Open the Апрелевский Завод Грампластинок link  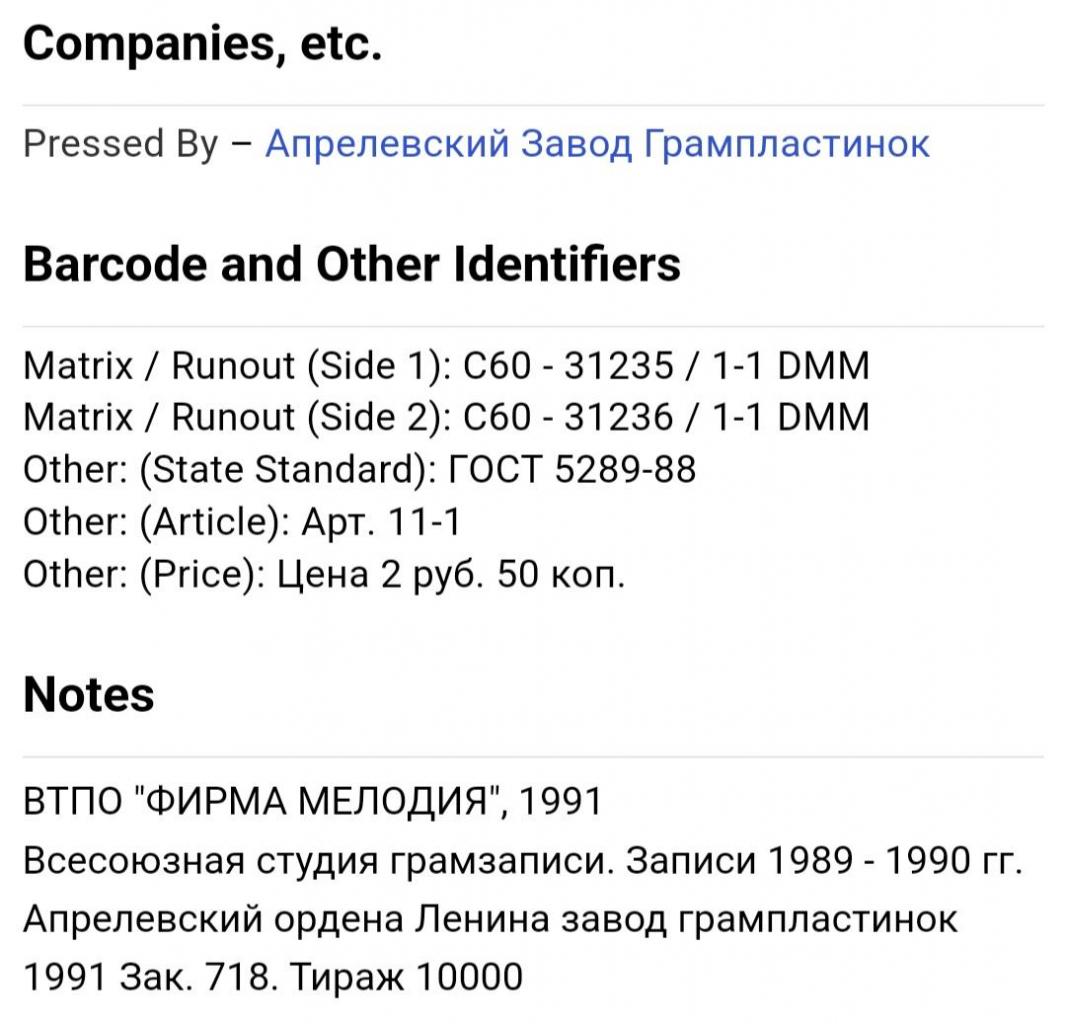(x=597, y=143)
